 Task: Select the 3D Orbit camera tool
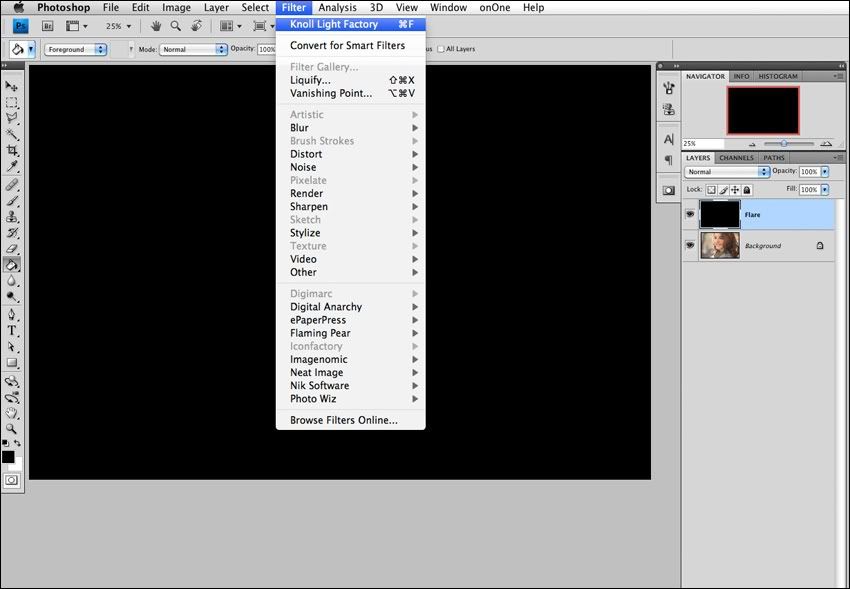pyautogui.click(x=11, y=398)
